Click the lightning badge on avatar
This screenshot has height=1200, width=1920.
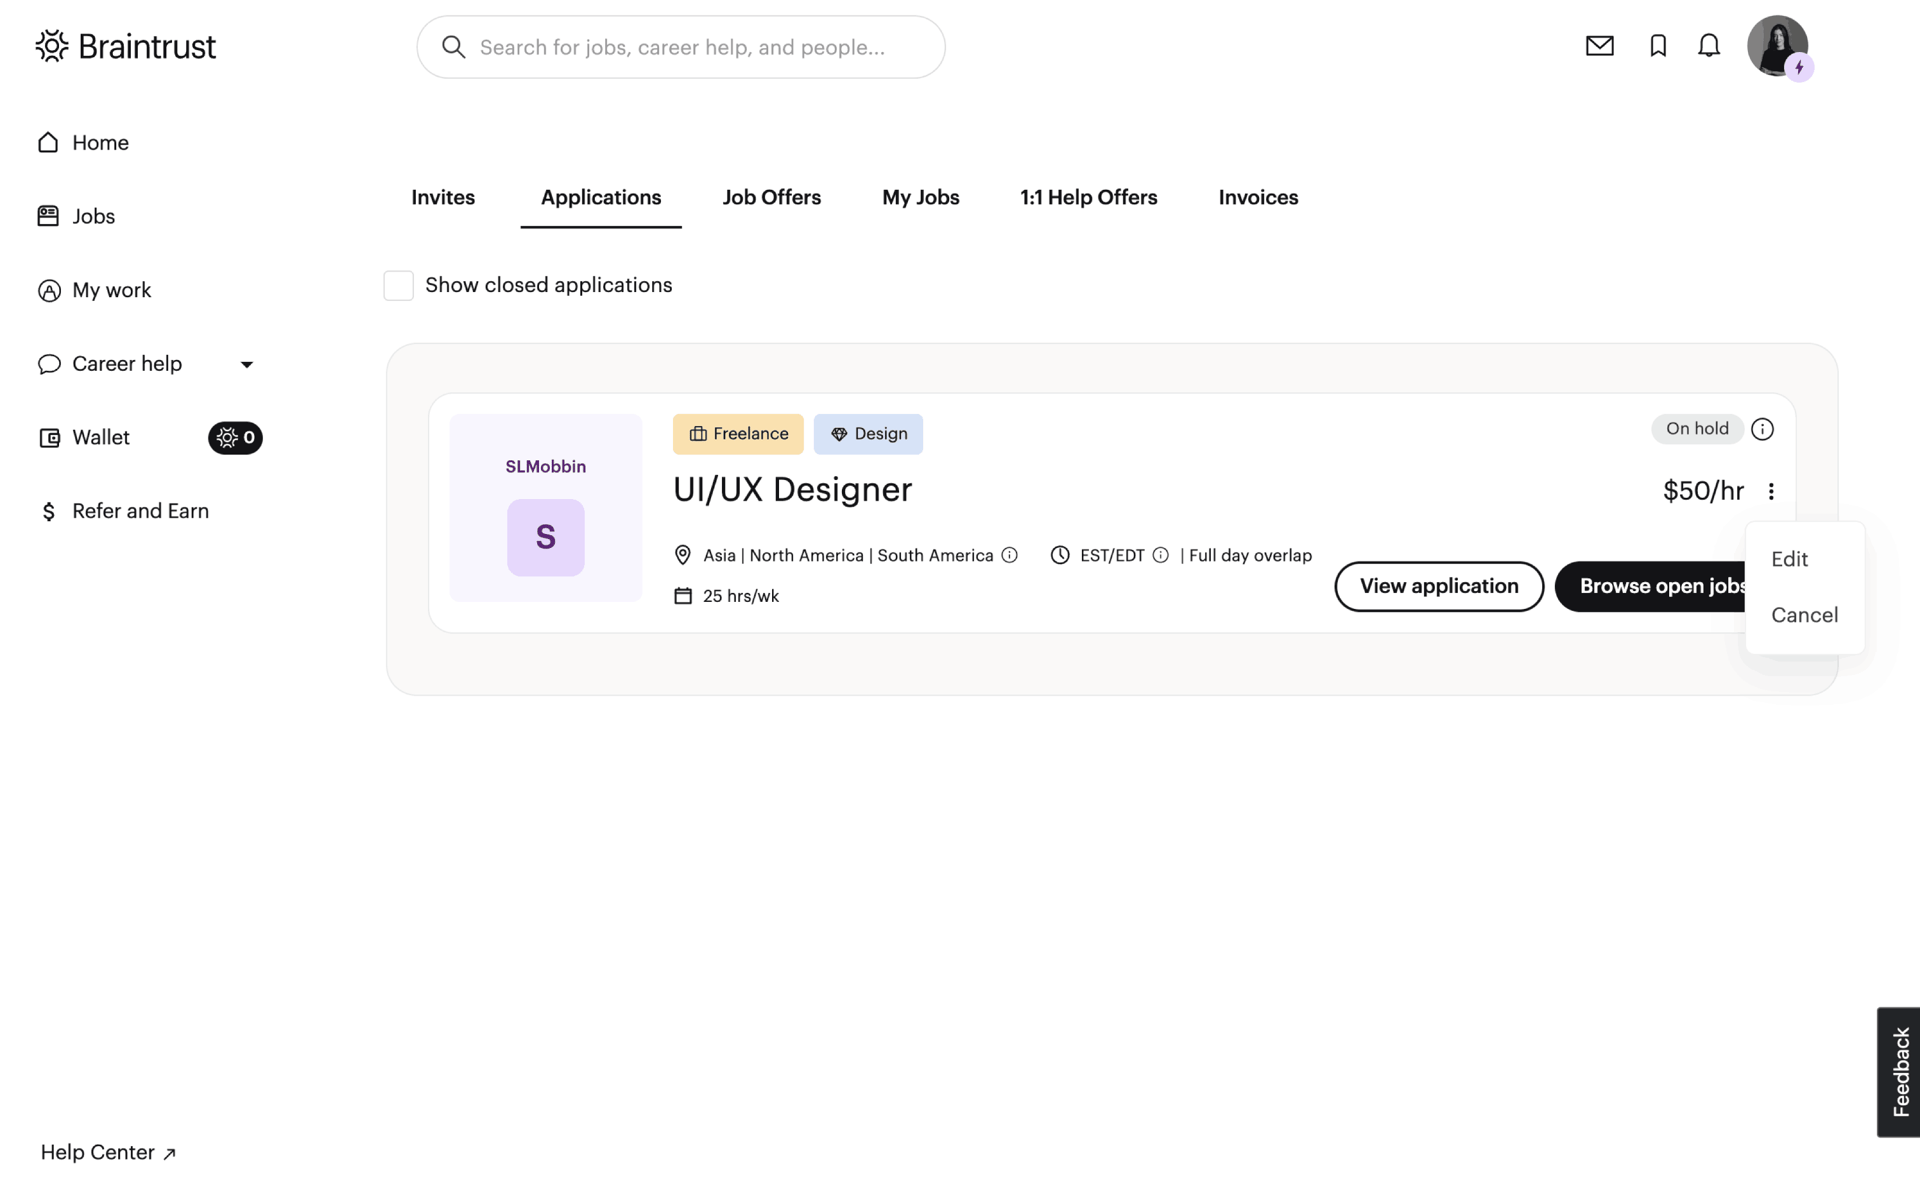pos(1799,68)
